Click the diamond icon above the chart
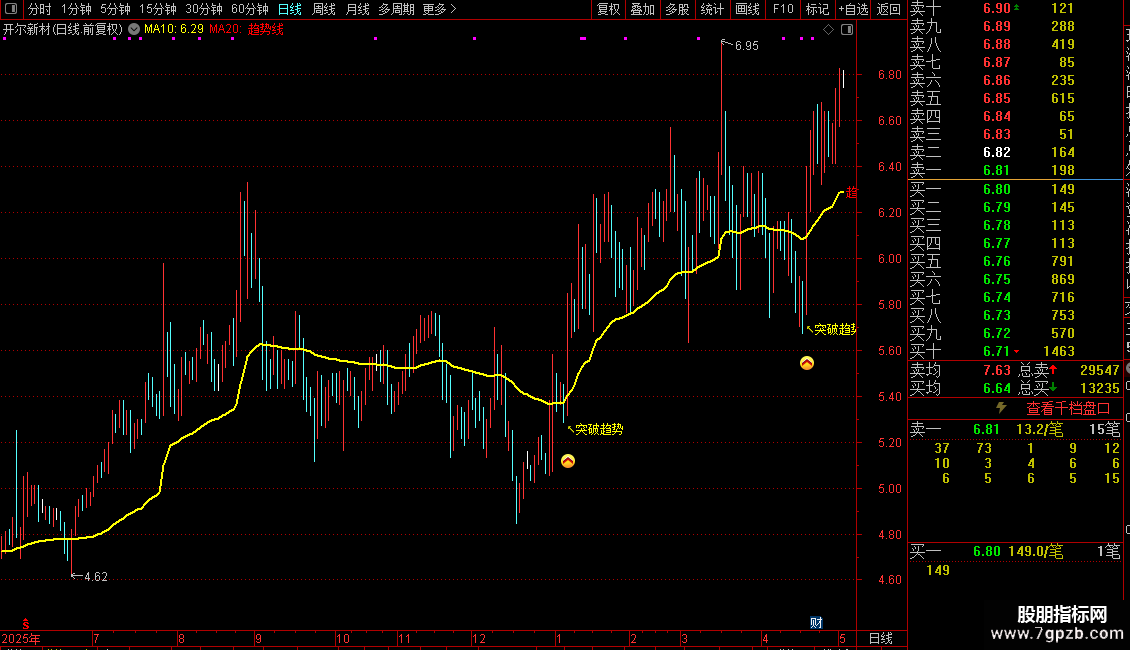Viewport: 1130px width, 650px height. tap(829, 29)
